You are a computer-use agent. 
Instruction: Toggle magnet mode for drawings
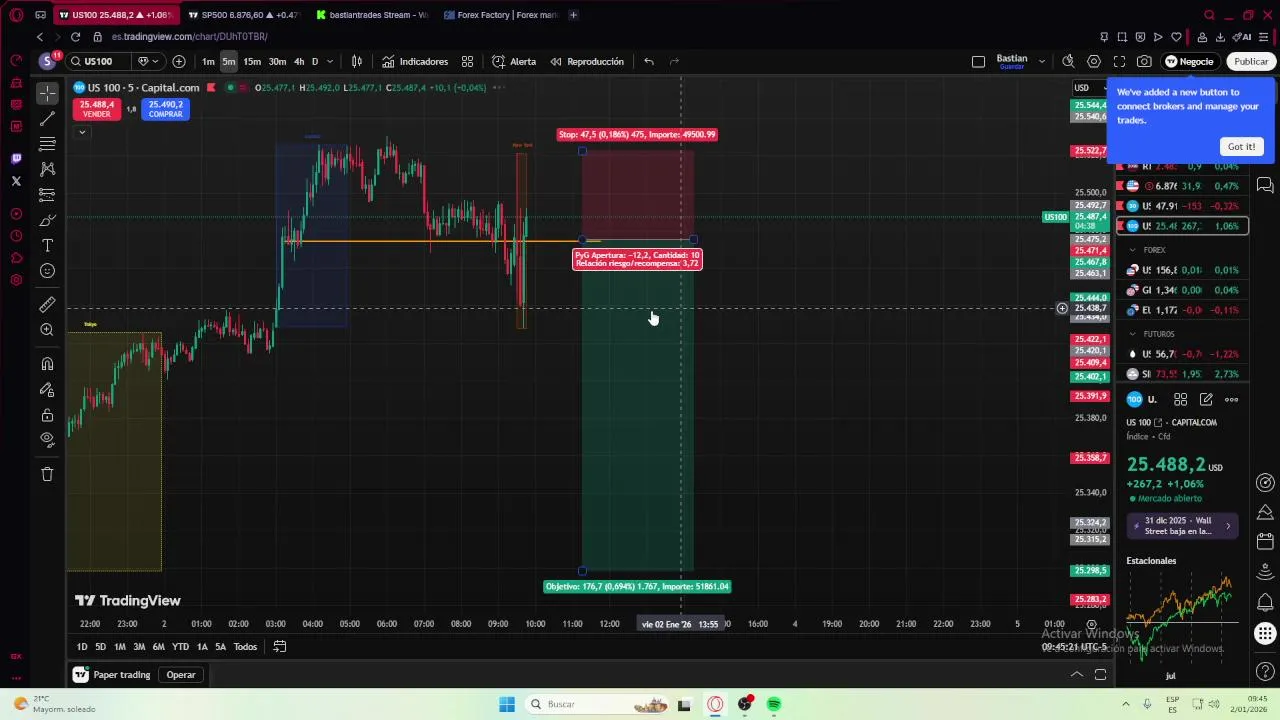click(x=47, y=364)
